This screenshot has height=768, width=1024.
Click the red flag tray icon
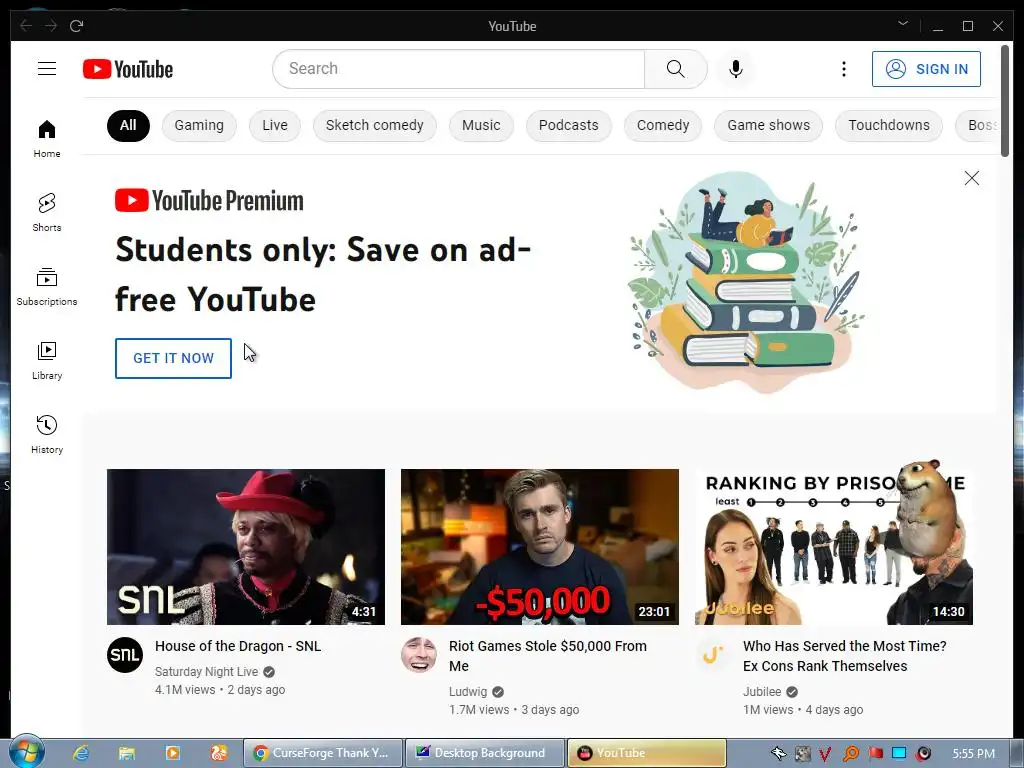[x=875, y=754]
